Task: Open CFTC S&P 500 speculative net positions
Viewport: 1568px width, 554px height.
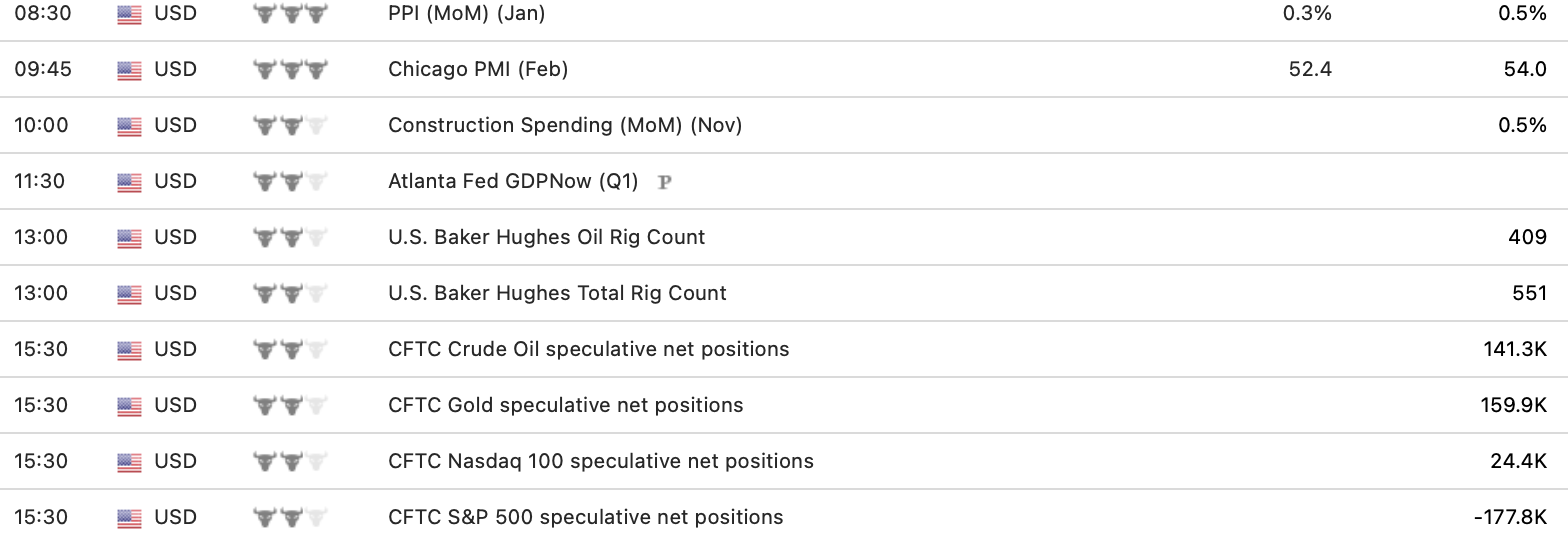Action: tap(585, 518)
